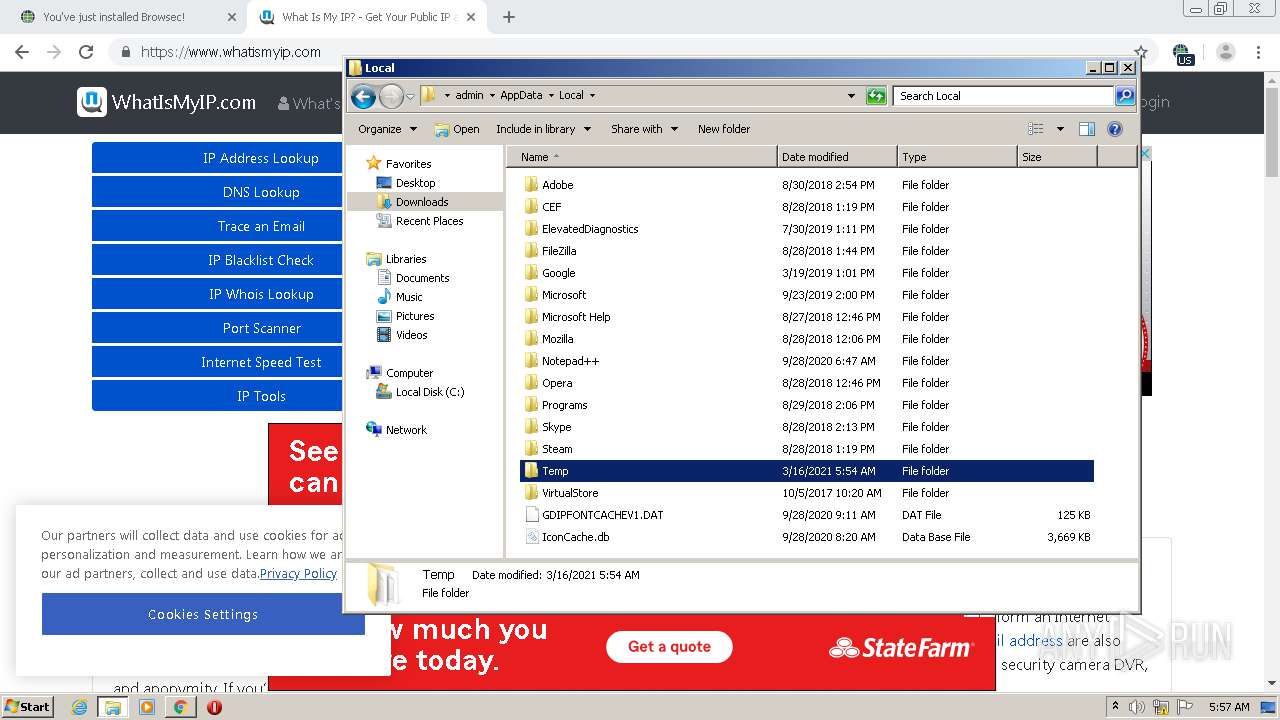Open recent pages dropdown arrow
Image resolution: width=1280 pixels, height=720 pixels.
pyautogui.click(x=410, y=96)
